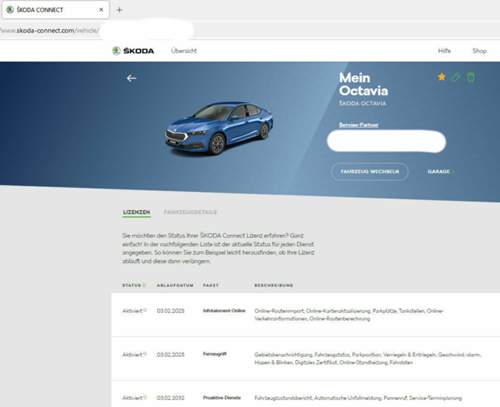This screenshot has width=500, height=407.
Task: Open the Hilfe menu item
Action: (444, 51)
